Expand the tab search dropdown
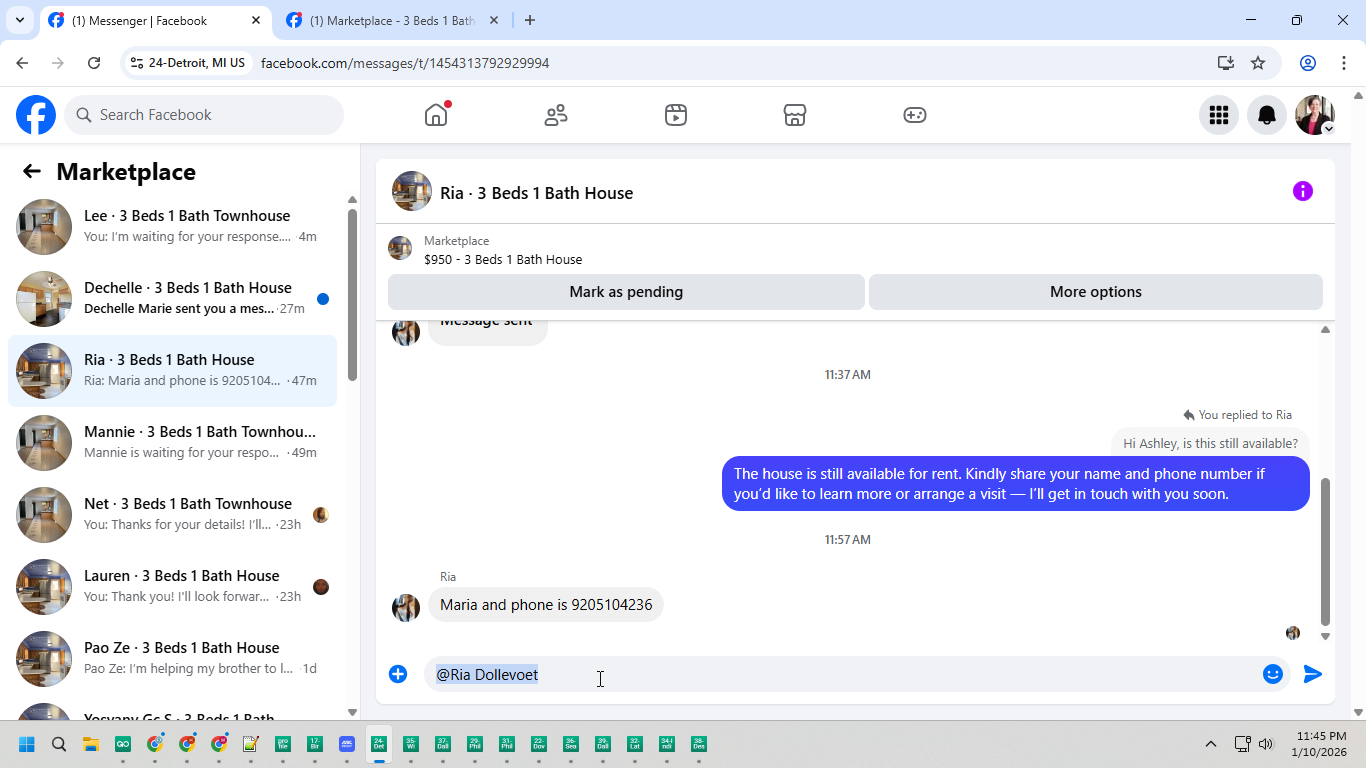This screenshot has width=1366, height=768. tap(20, 20)
